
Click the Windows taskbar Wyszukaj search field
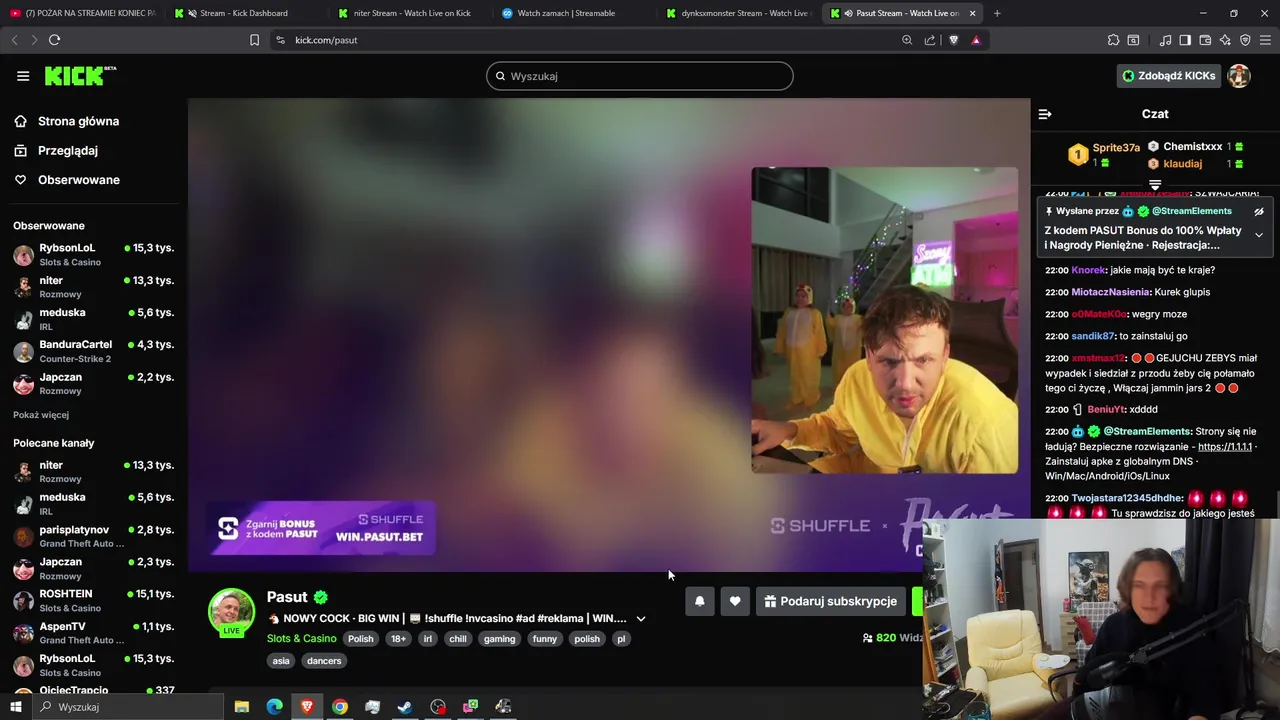coord(127,707)
